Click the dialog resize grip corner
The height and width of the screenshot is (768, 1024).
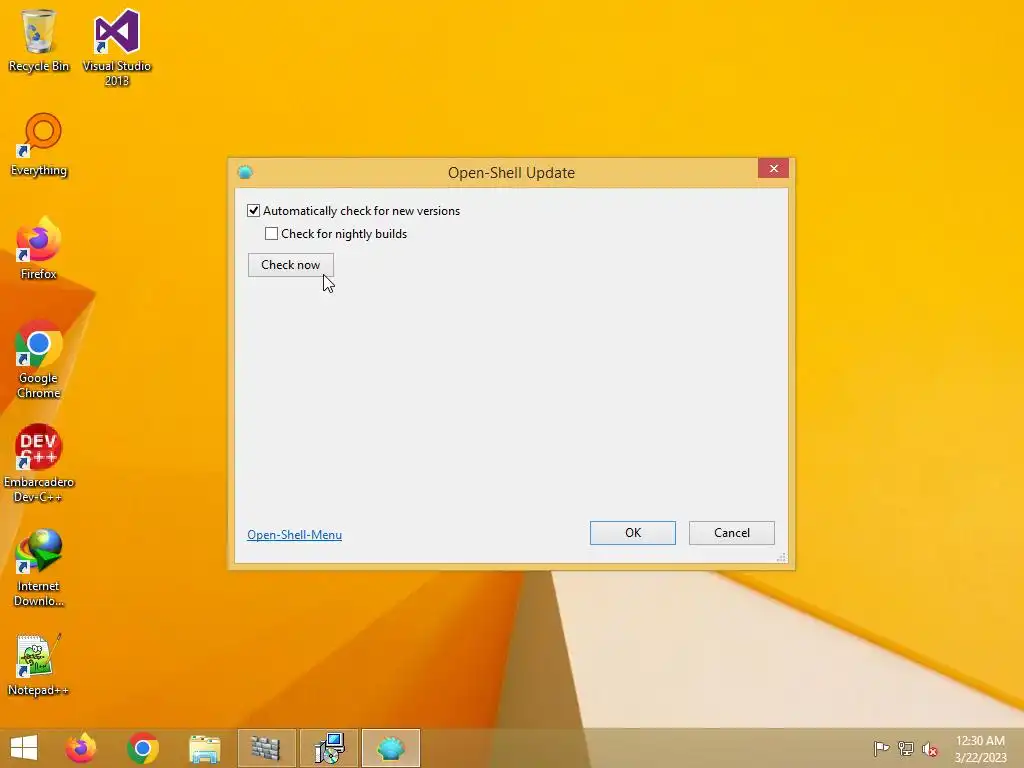click(781, 556)
